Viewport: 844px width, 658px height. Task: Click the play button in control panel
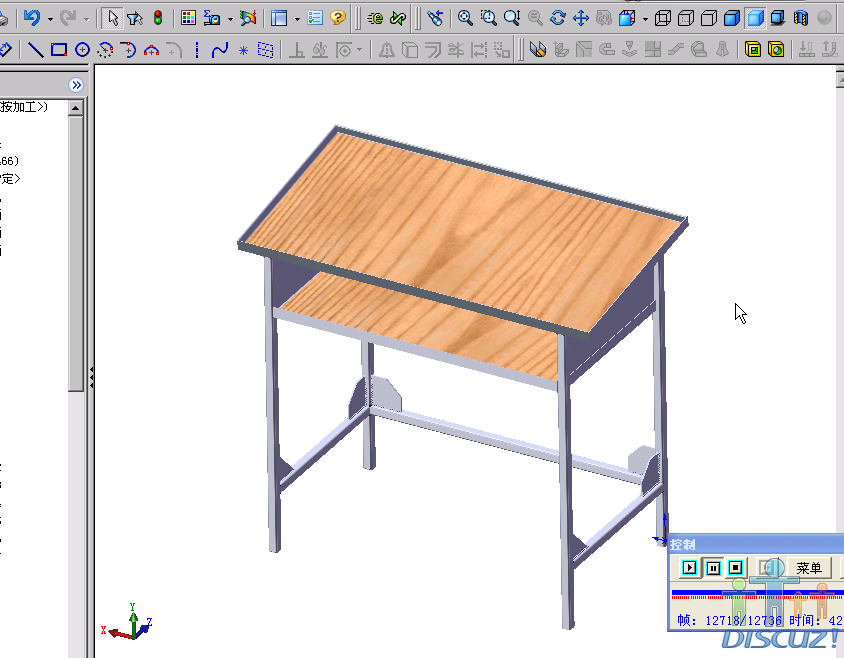tap(689, 568)
